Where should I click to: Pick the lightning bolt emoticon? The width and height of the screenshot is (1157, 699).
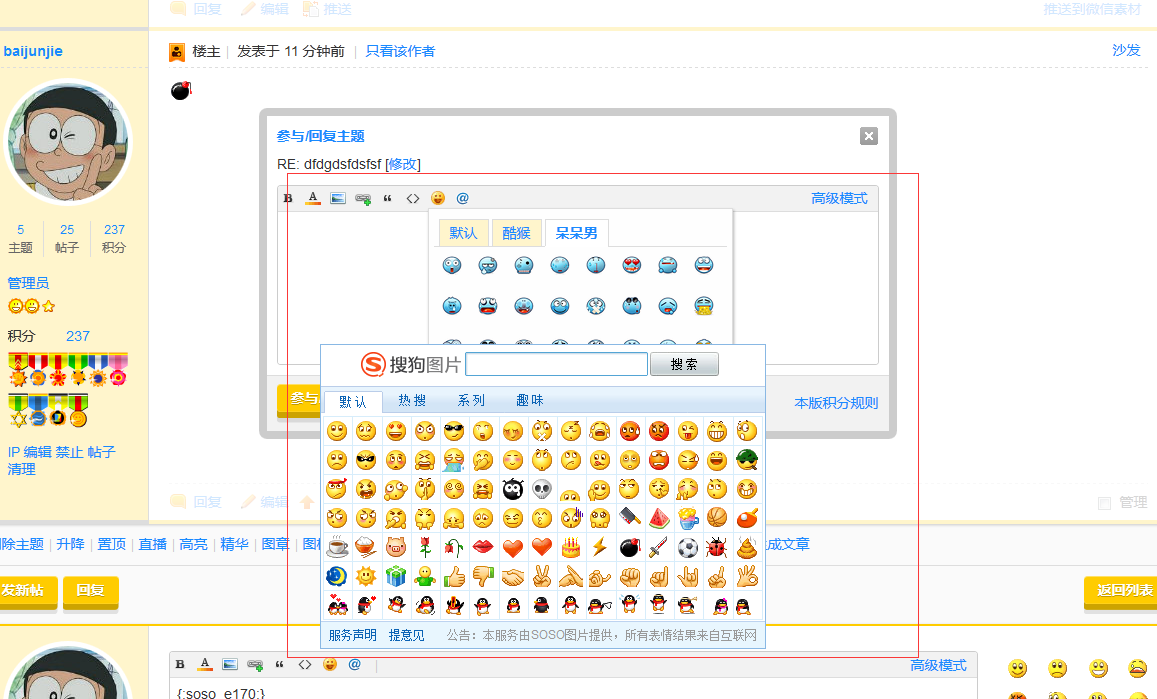pos(600,547)
